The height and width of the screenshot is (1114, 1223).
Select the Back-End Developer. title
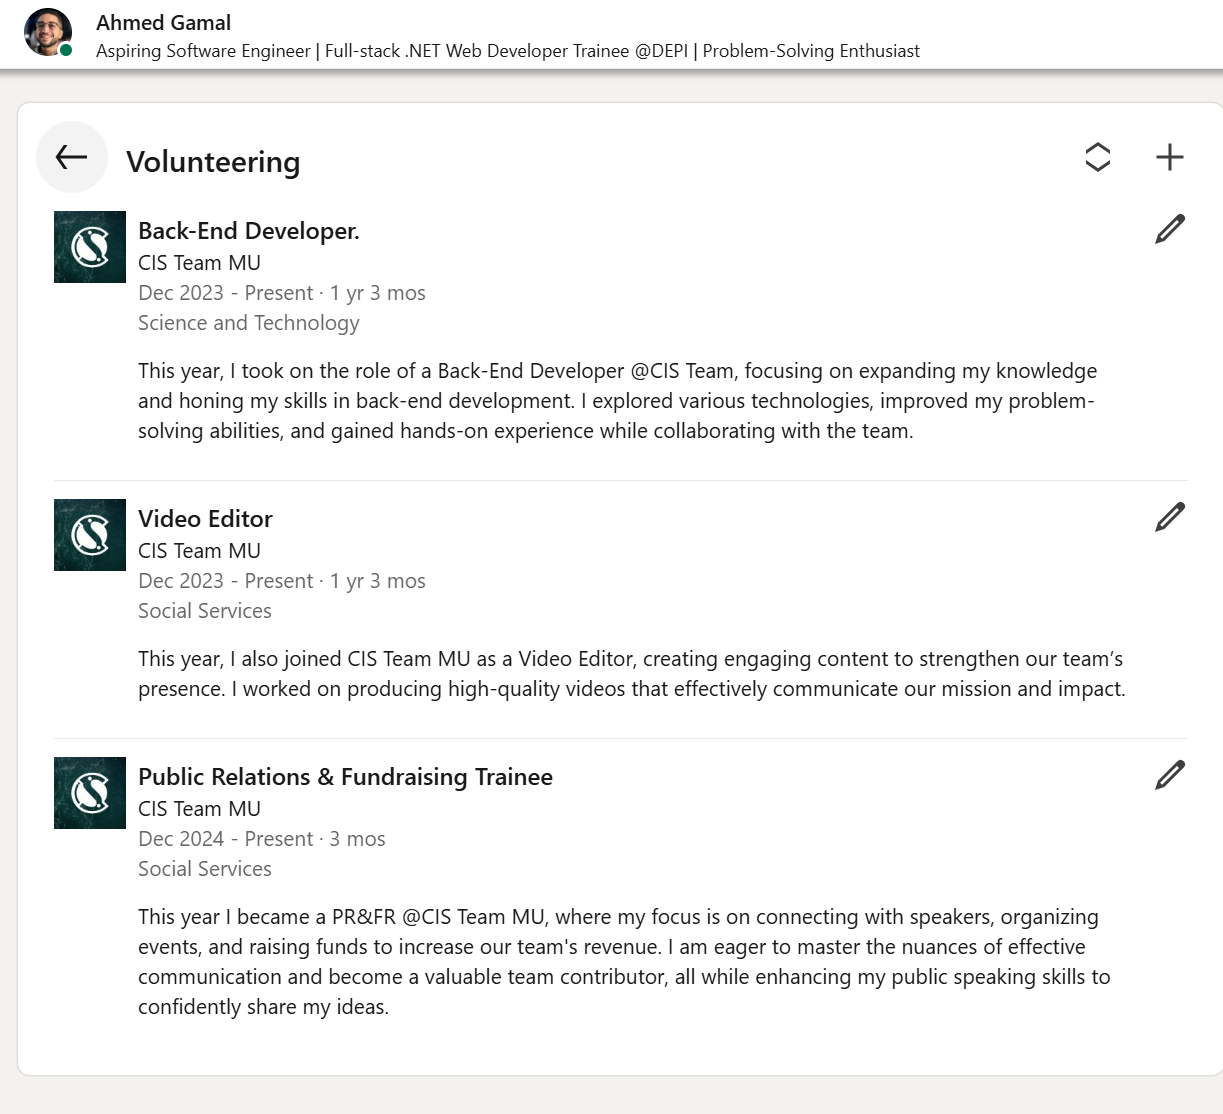coord(248,231)
